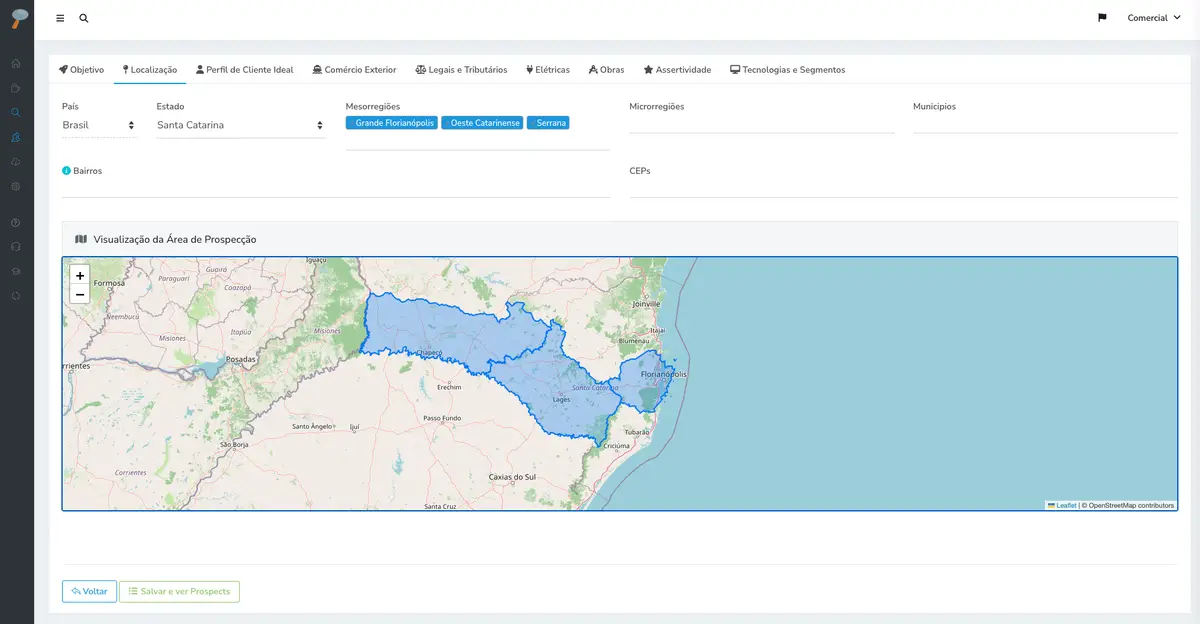Click the info icon next to Bairros
This screenshot has width=1200, height=624.
coord(66,171)
